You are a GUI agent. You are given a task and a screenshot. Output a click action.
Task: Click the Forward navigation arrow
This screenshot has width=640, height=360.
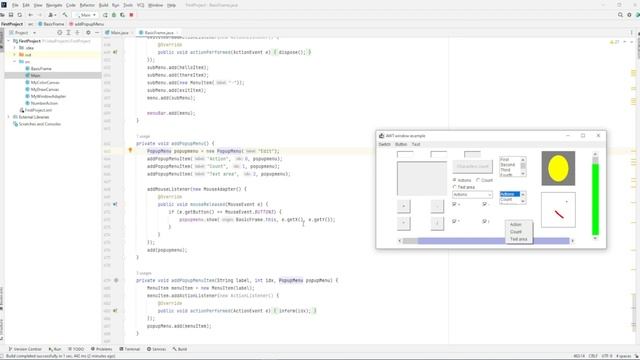(40, 15)
